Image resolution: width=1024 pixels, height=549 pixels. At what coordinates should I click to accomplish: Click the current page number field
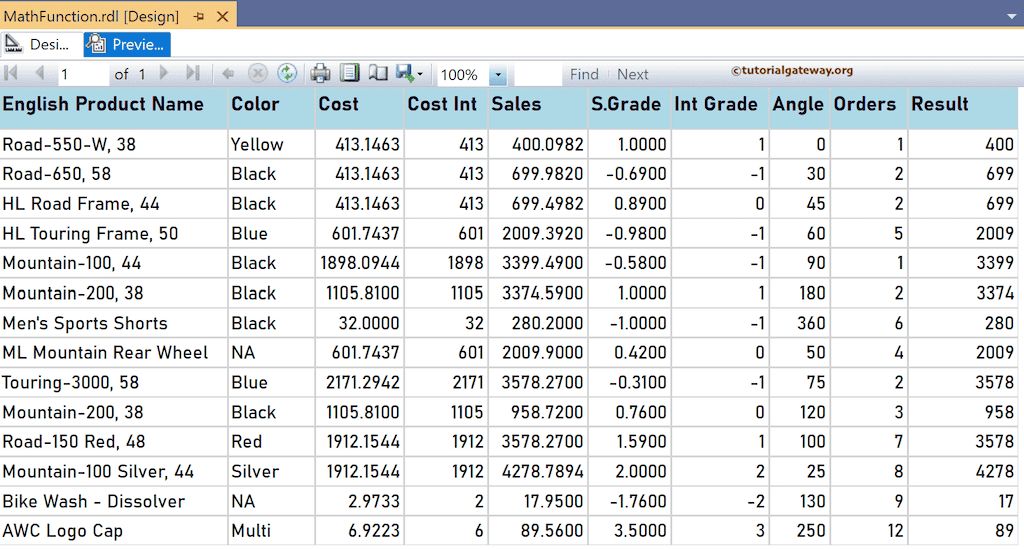[x=83, y=74]
